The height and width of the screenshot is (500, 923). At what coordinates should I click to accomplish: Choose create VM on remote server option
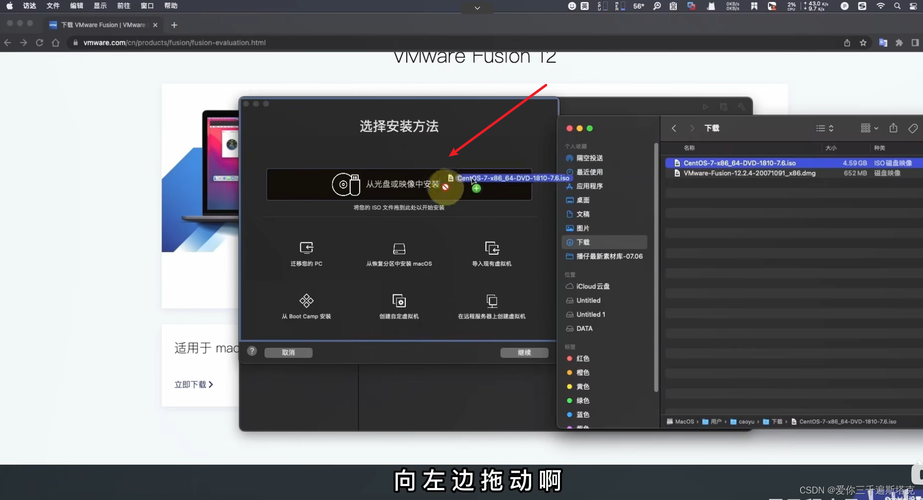tap(492, 306)
